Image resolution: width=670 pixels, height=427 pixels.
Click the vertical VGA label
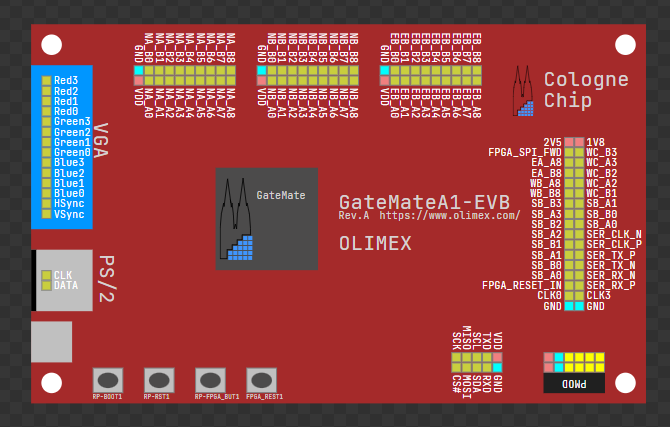100,141
